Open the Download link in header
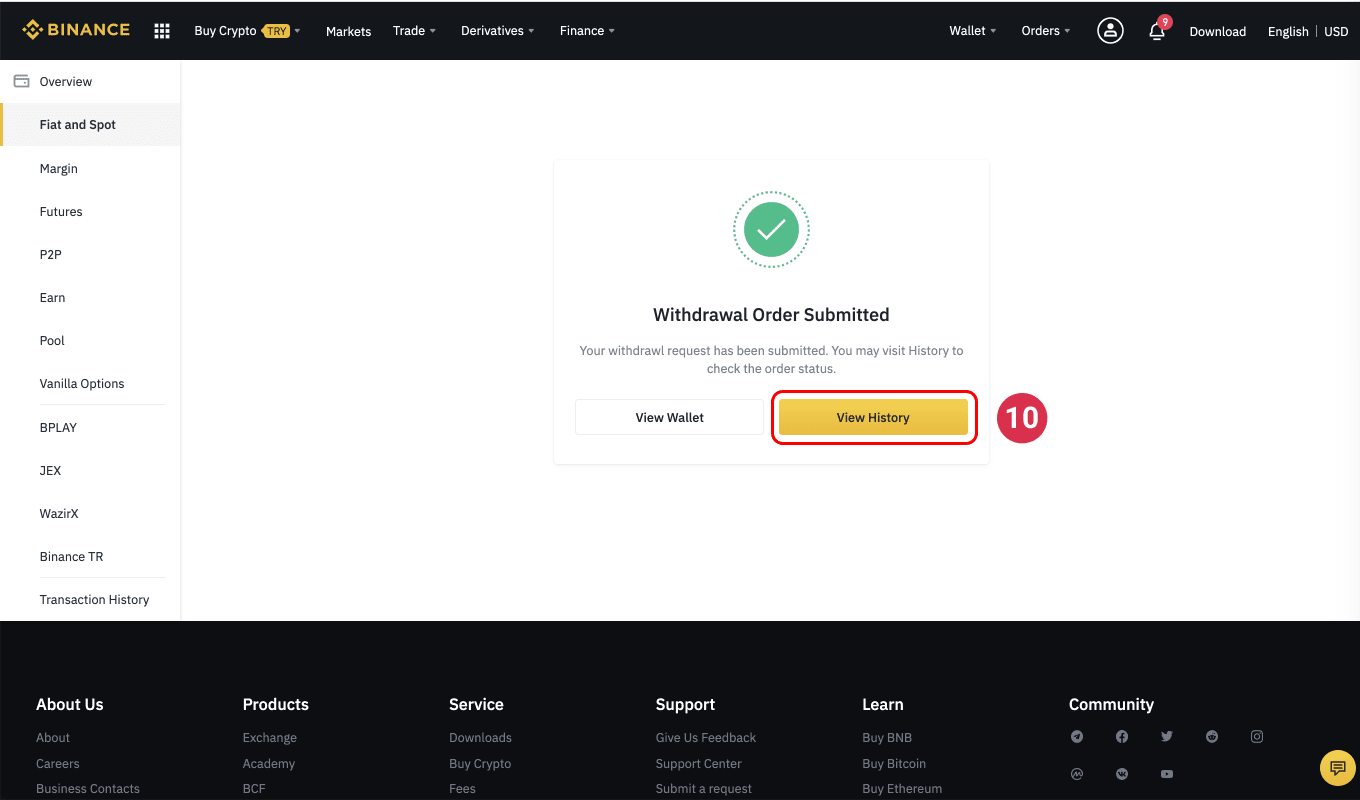Viewport: 1360px width, 800px height. pos(1217,32)
